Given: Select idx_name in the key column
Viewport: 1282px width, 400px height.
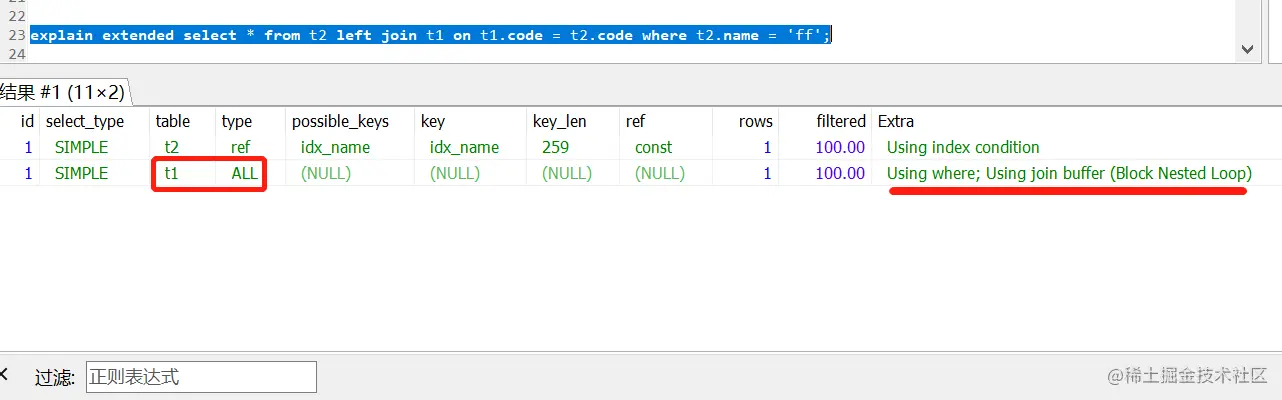Looking at the screenshot, I should pos(464,147).
